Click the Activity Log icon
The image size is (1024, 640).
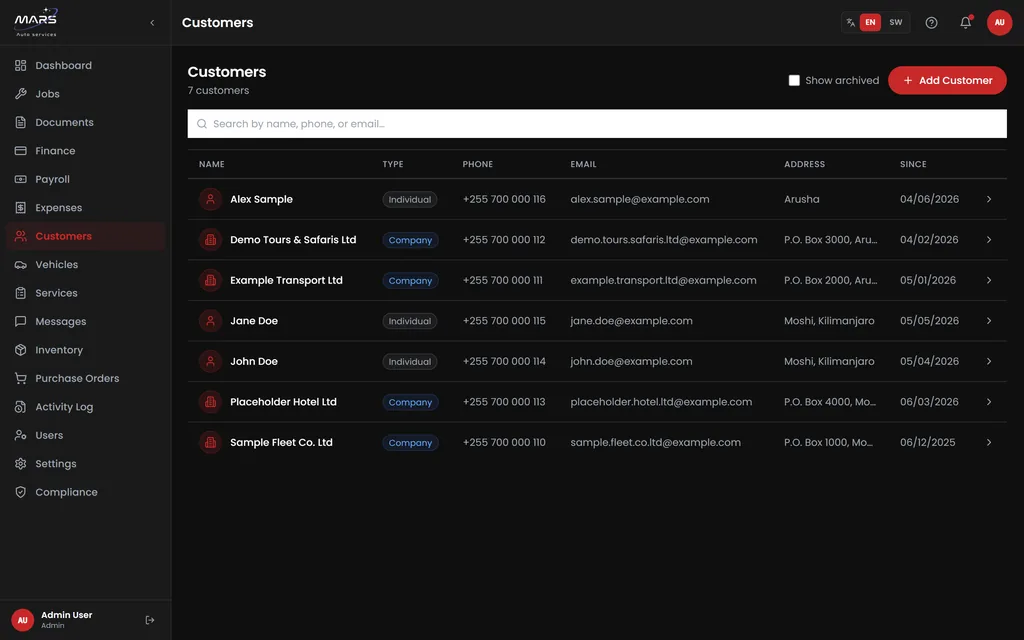click(20, 407)
